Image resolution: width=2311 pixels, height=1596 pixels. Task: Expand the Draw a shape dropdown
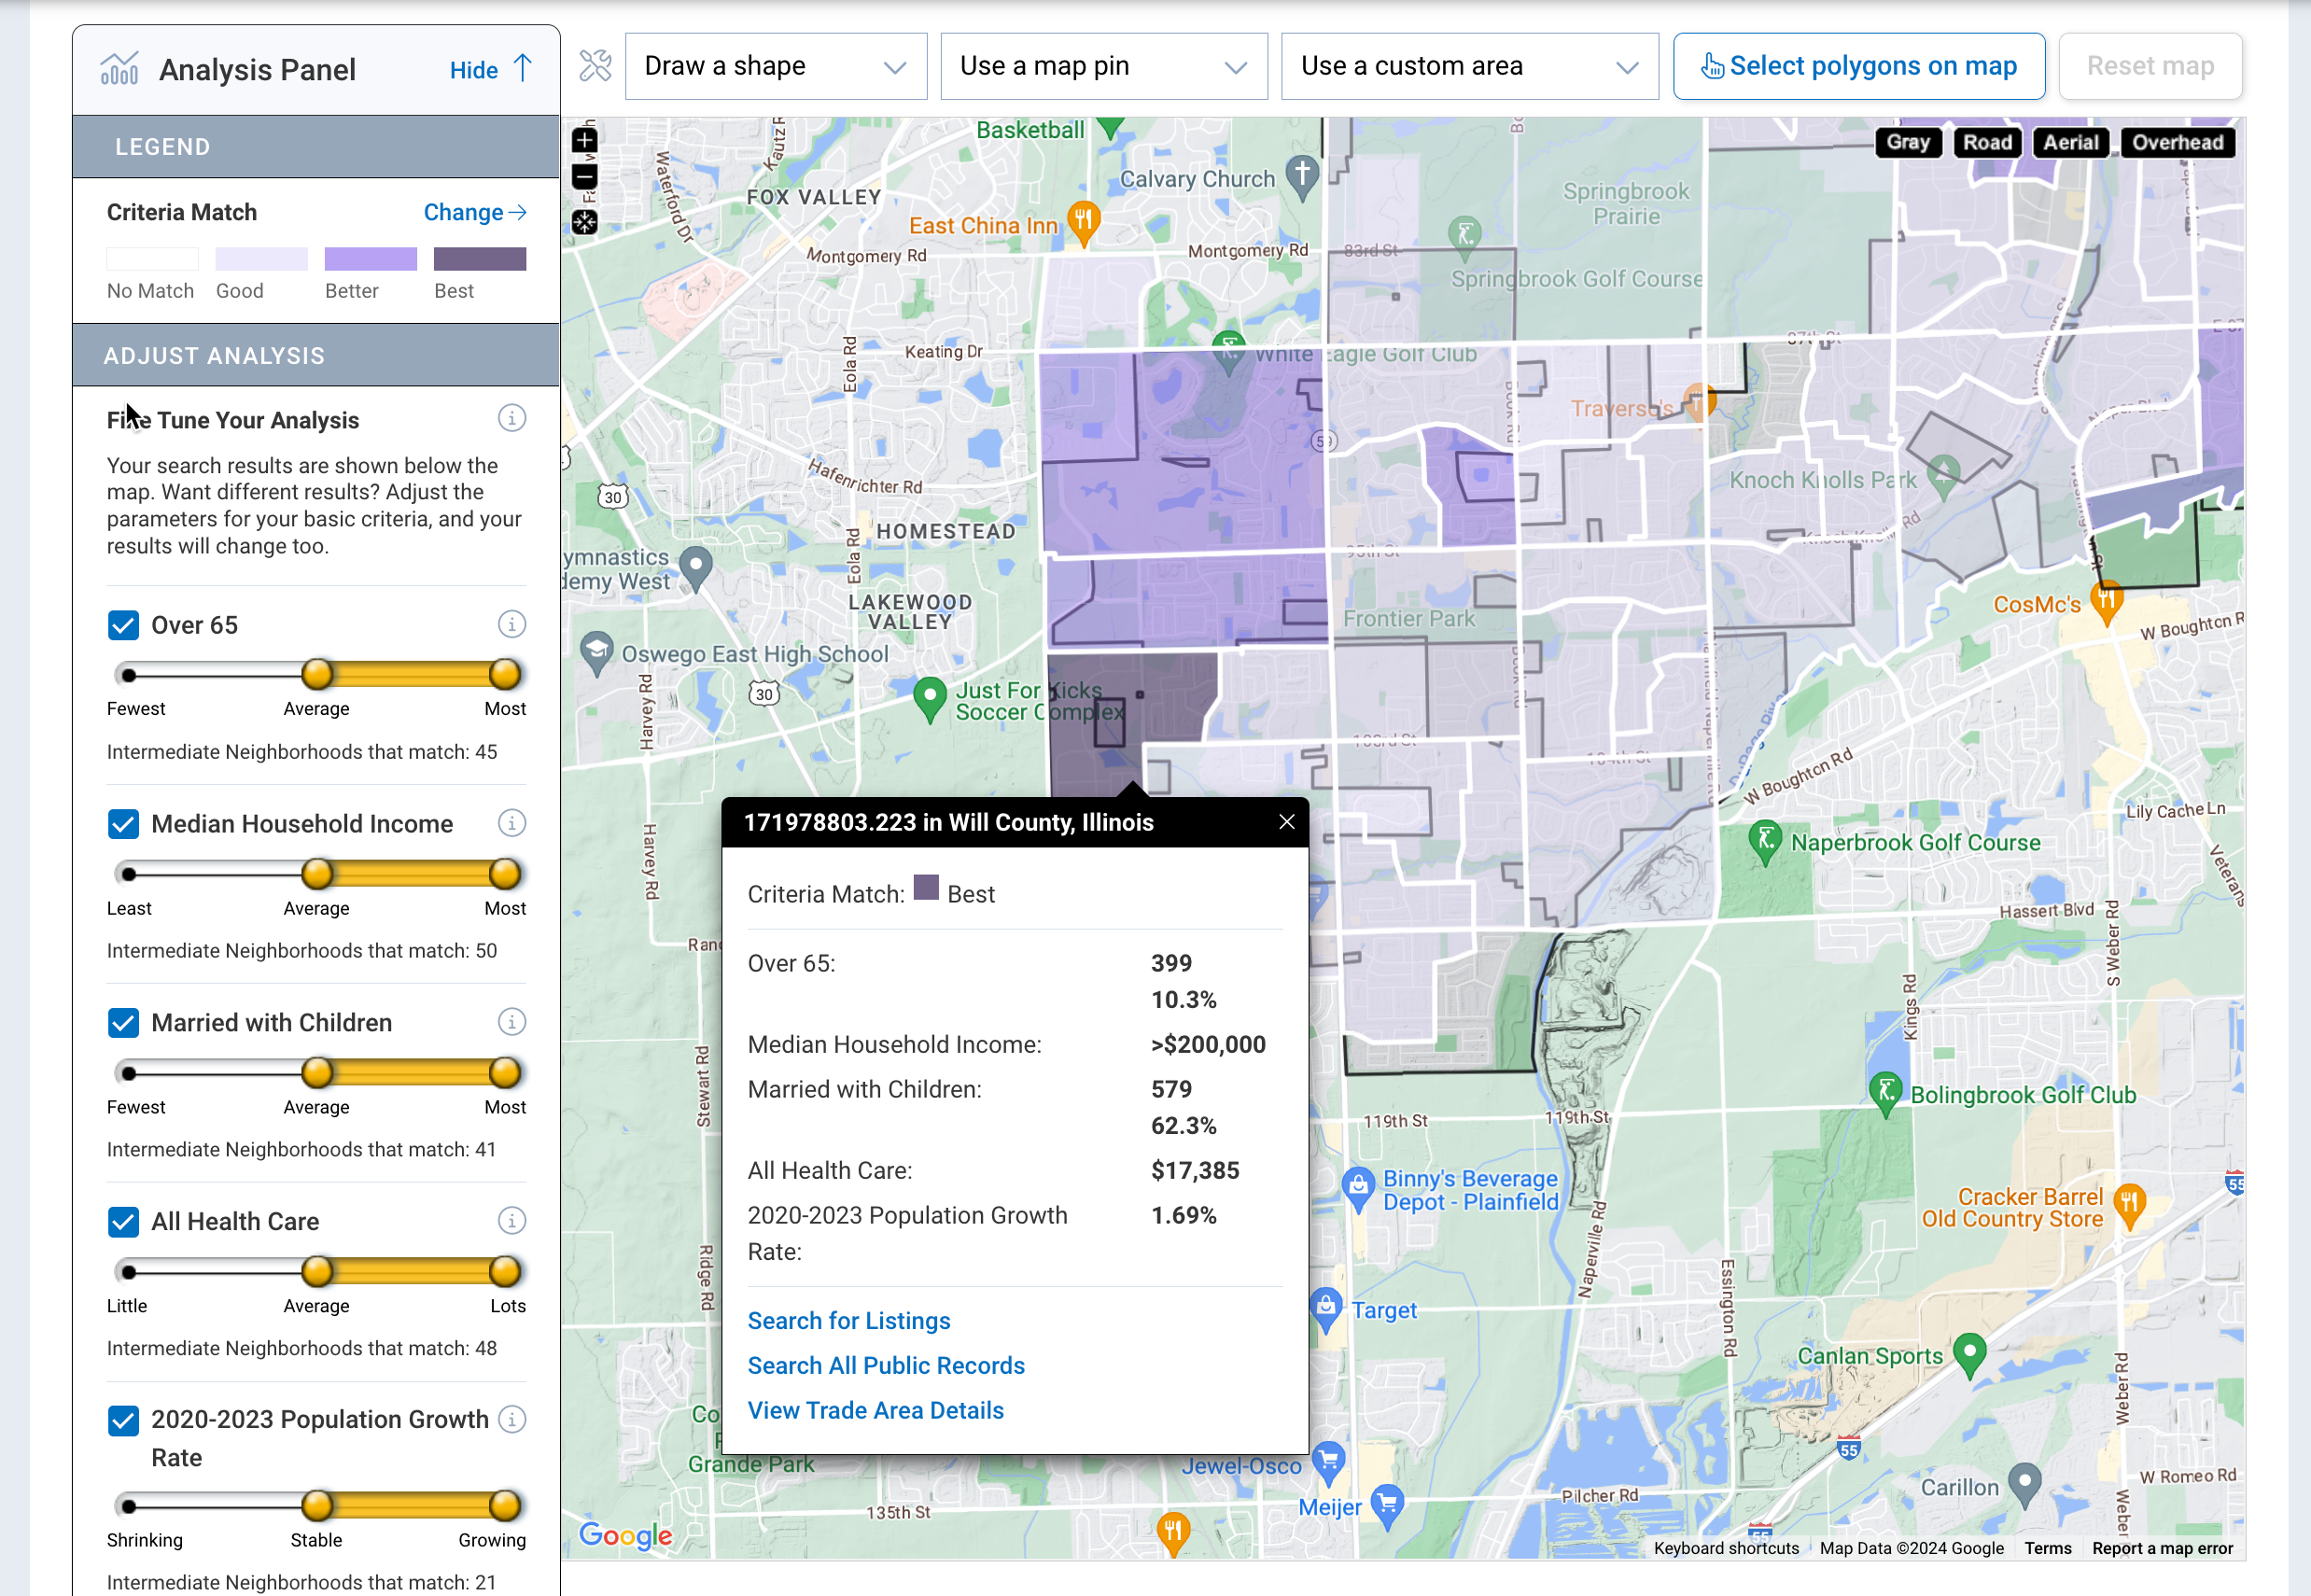(775, 67)
